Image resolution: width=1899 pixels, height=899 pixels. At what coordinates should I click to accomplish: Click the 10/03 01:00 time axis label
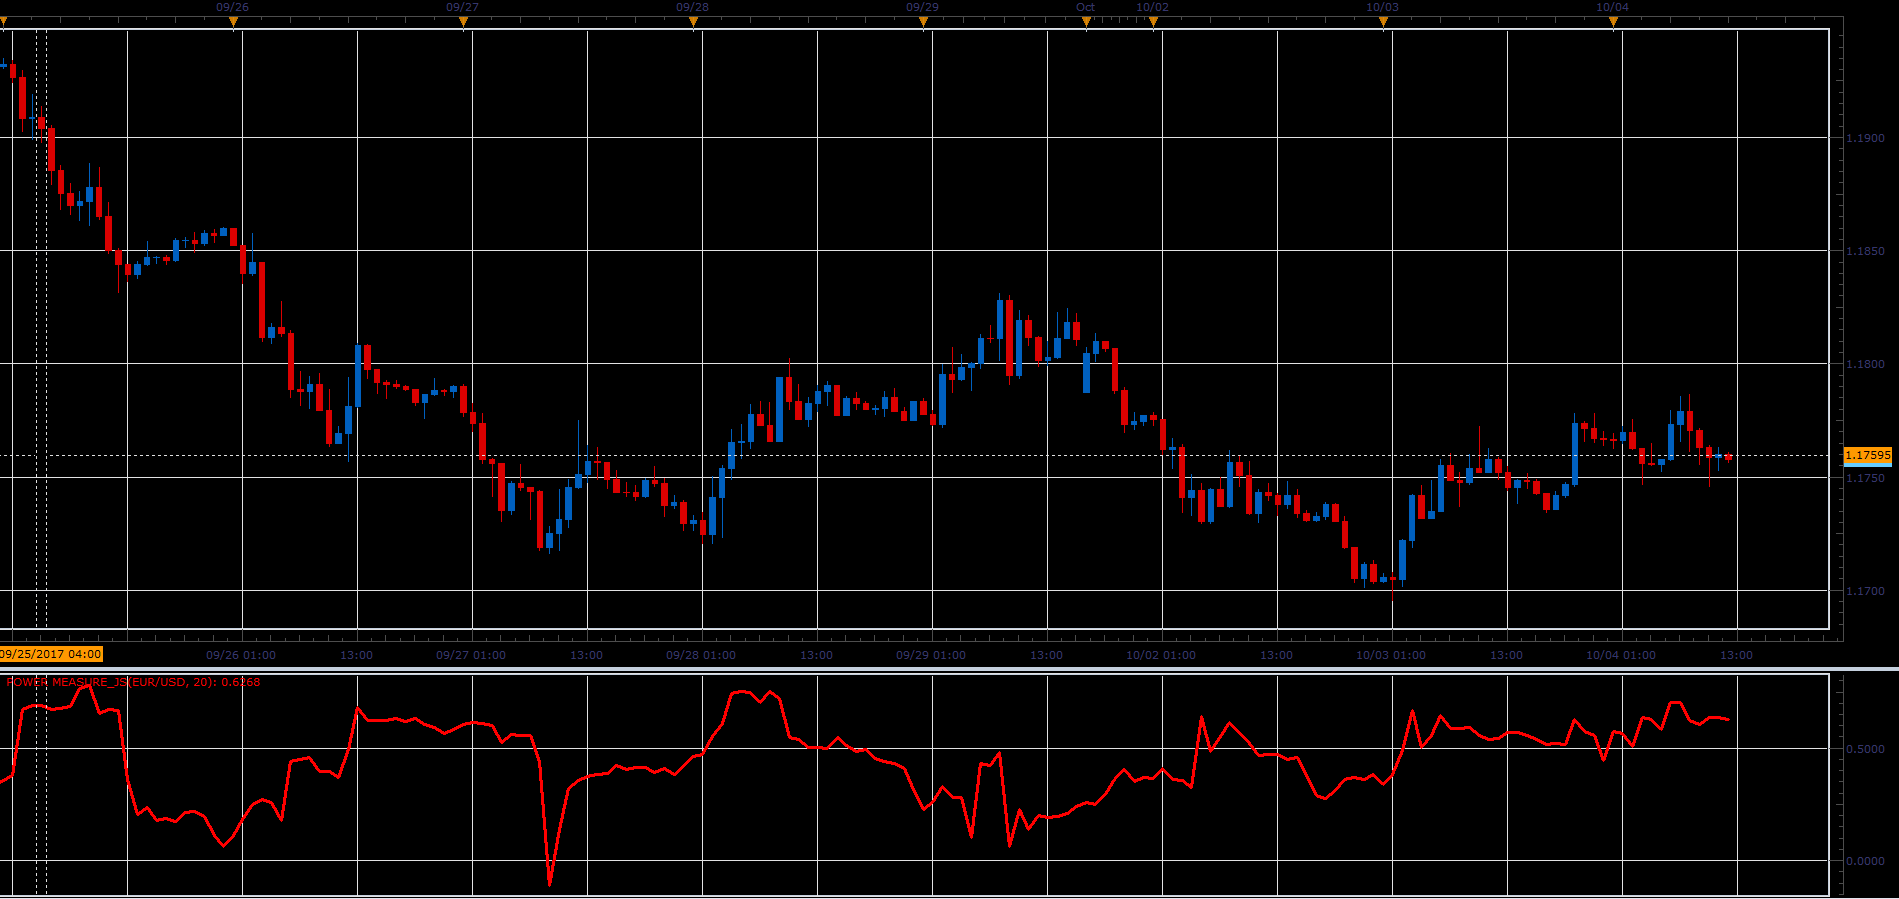[1391, 655]
